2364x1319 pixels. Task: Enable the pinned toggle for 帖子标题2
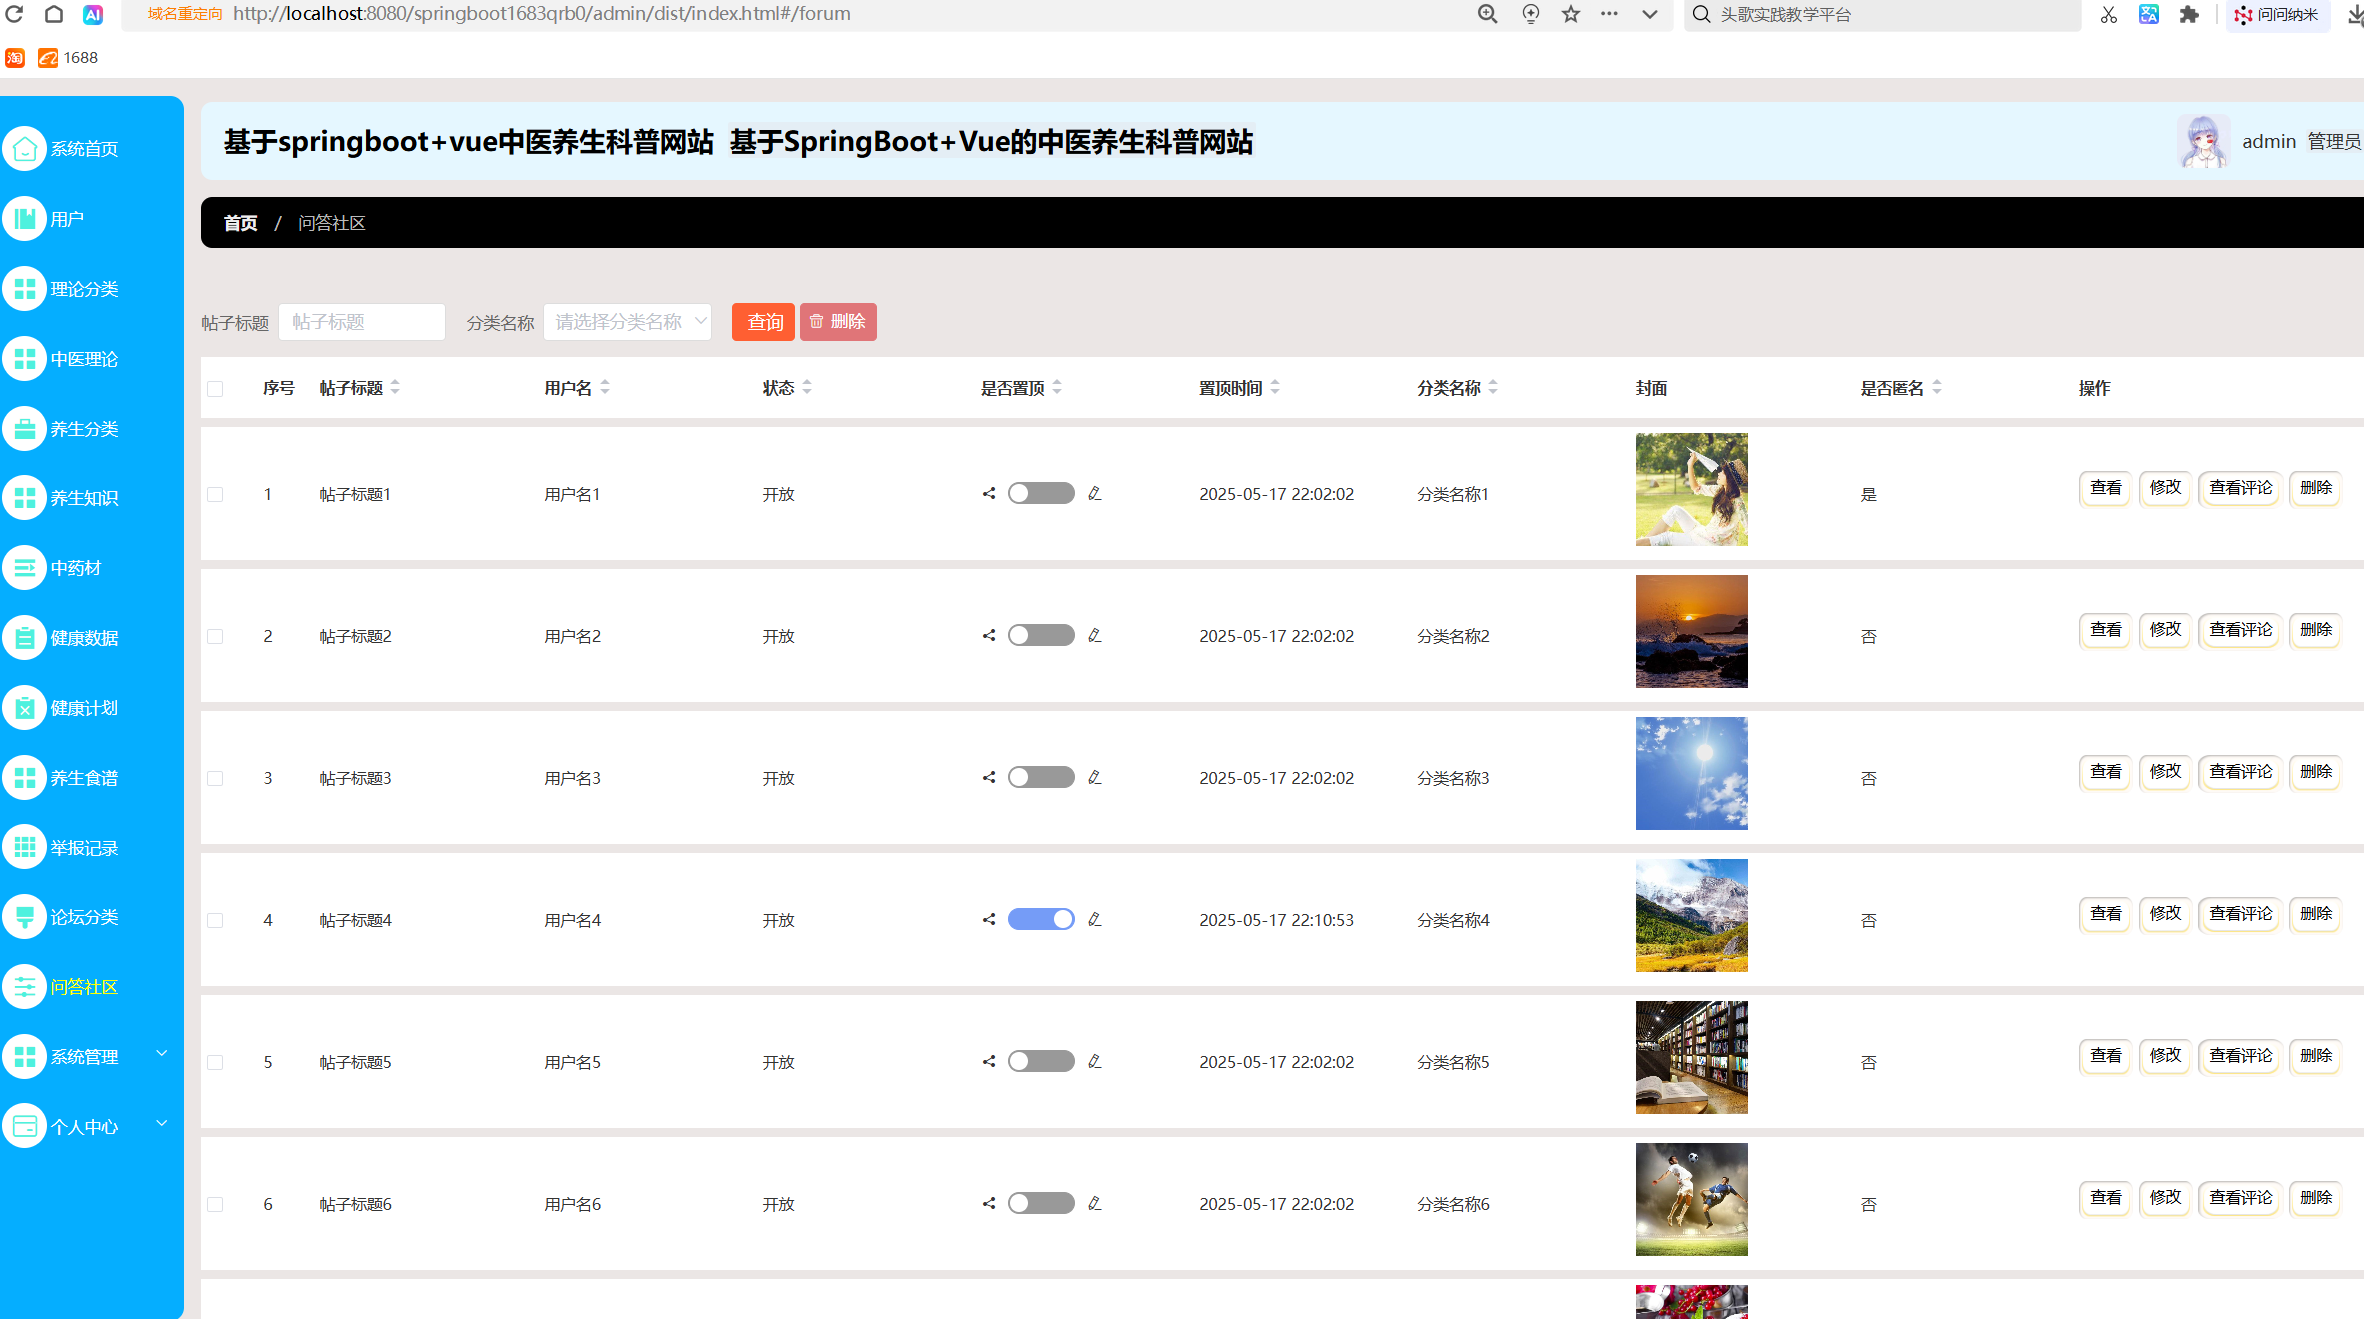pyautogui.click(x=1041, y=635)
